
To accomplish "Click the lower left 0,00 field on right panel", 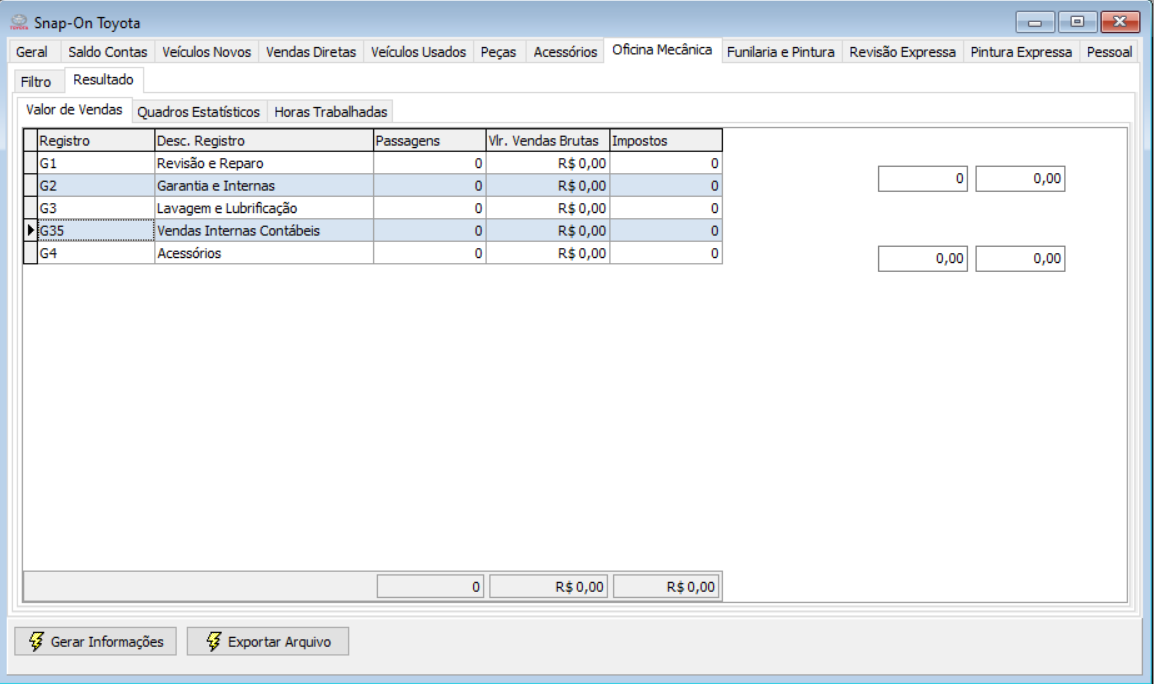I will (922, 259).
